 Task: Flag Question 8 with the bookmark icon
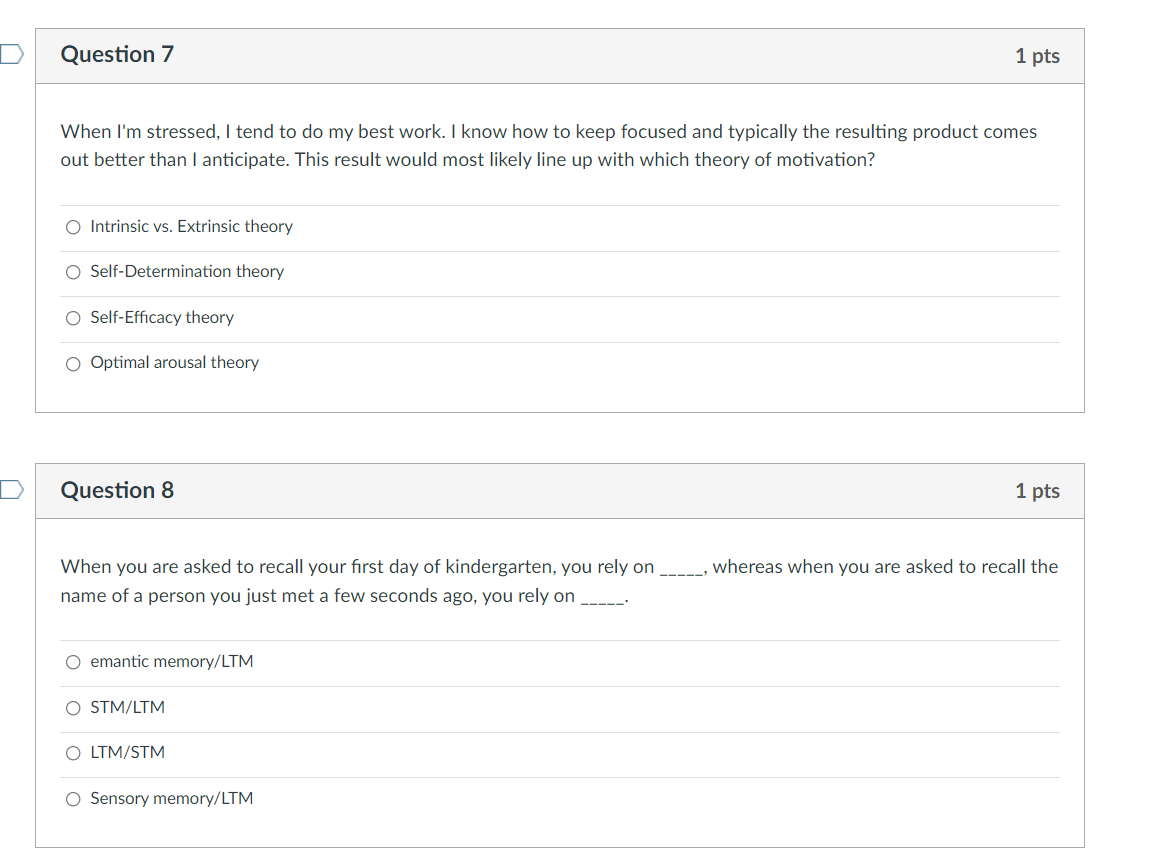(x=12, y=489)
